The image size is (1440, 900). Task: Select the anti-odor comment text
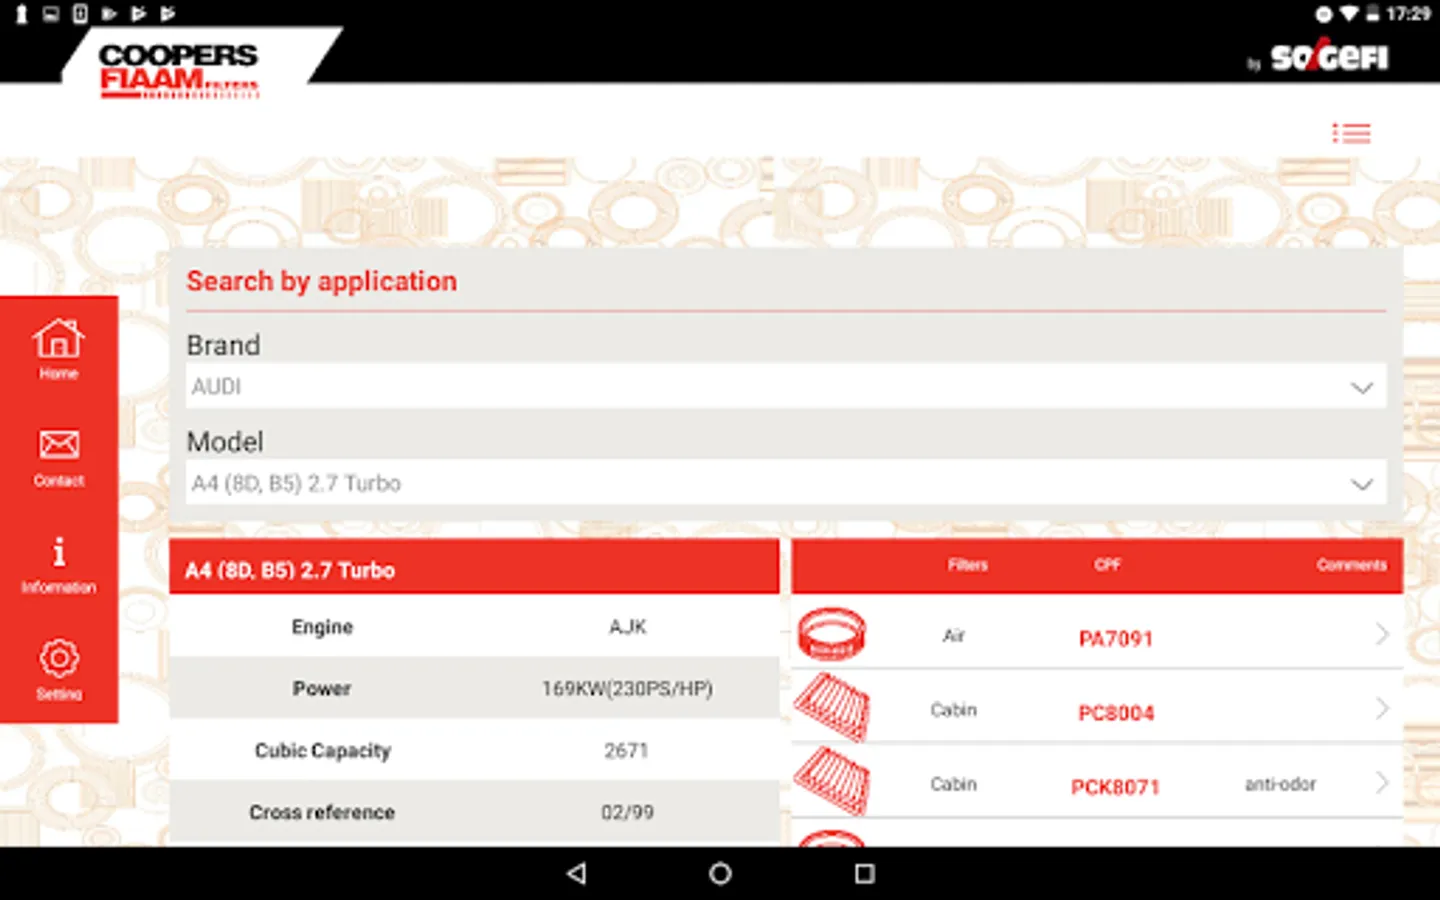coord(1280,784)
